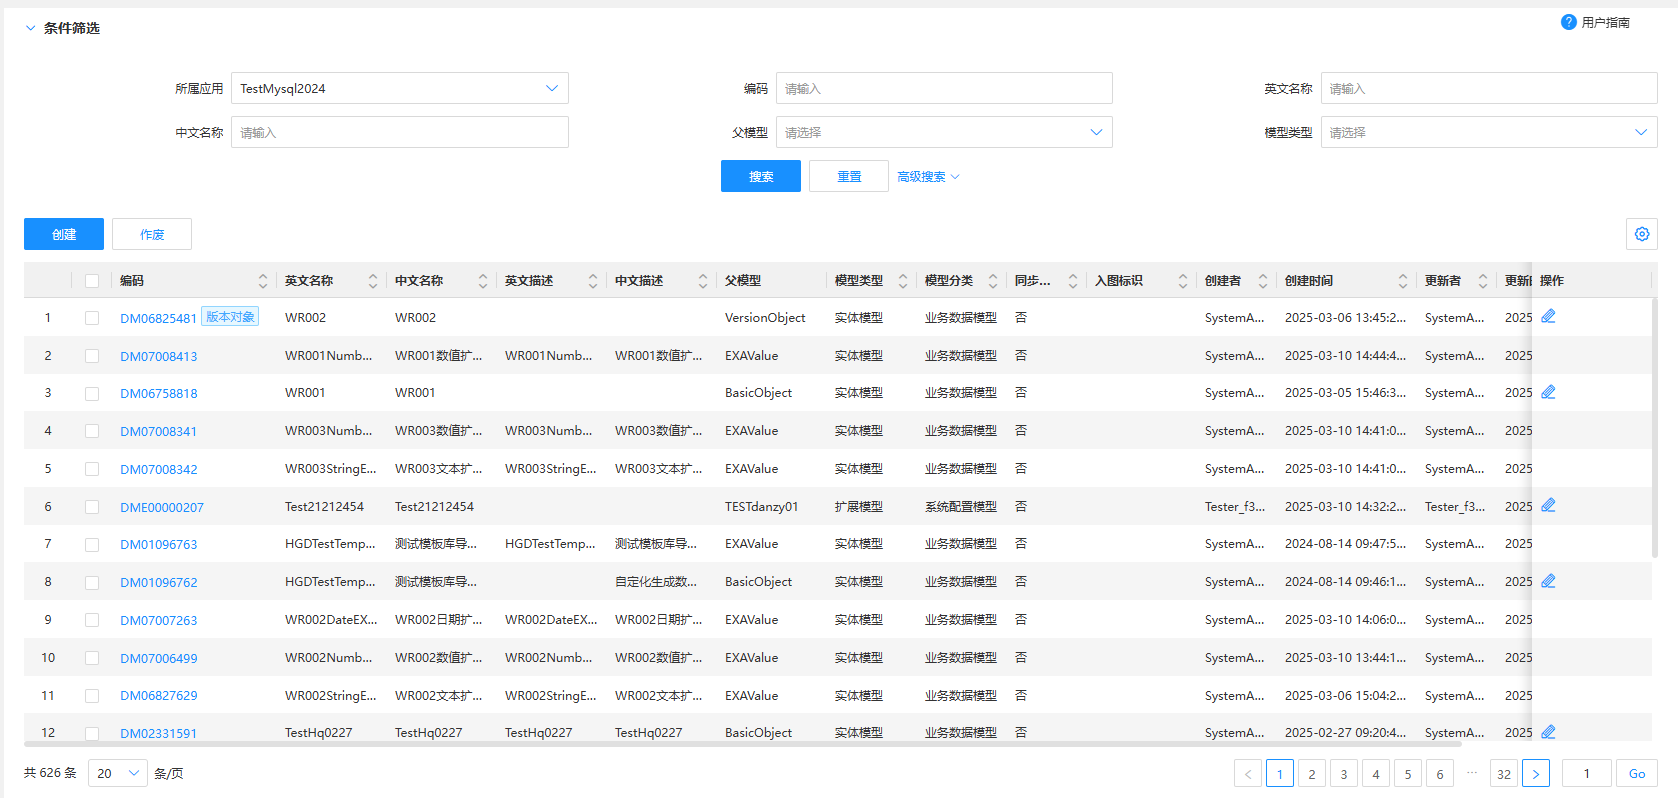Expand 高级搜索 advanced search options
Image resolution: width=1678 pixels, height=798 pixels.
[928, 176]
